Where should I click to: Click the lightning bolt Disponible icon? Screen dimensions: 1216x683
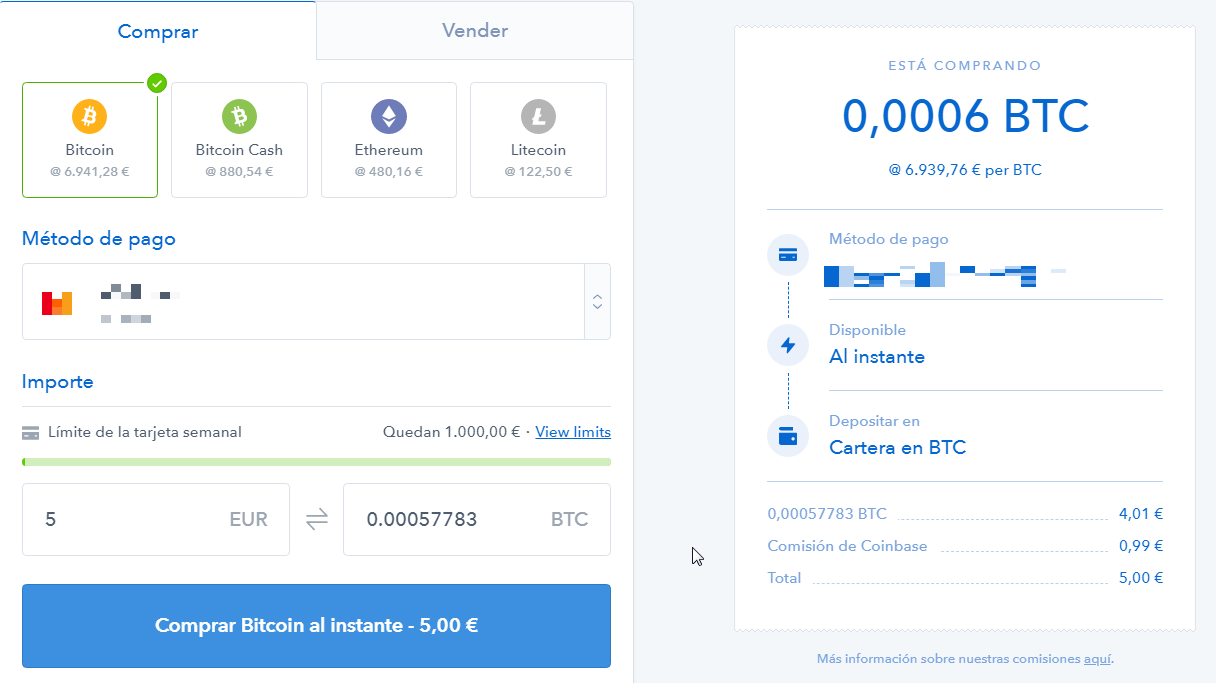click(788, 346)
